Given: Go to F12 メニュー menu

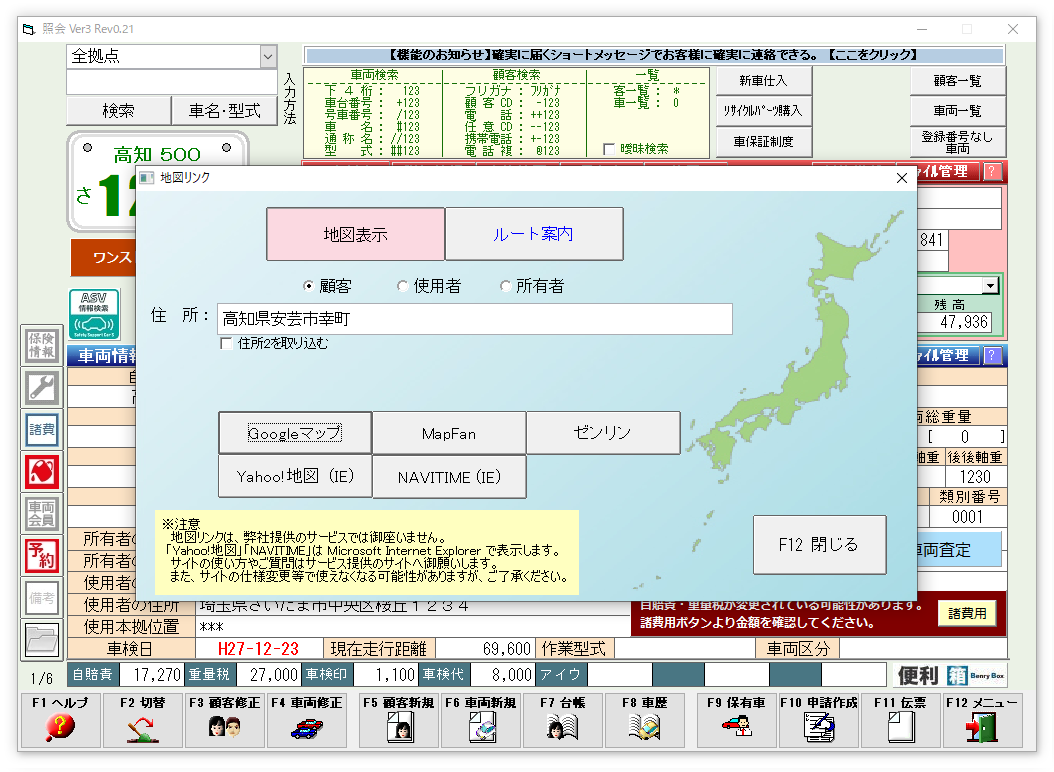Looking at the screenshot, I should point(983,720).
